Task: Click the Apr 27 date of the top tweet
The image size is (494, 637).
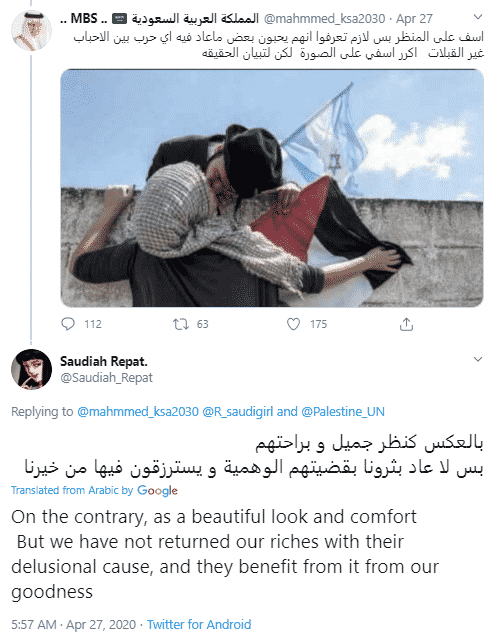Action: tap(414, 19)
